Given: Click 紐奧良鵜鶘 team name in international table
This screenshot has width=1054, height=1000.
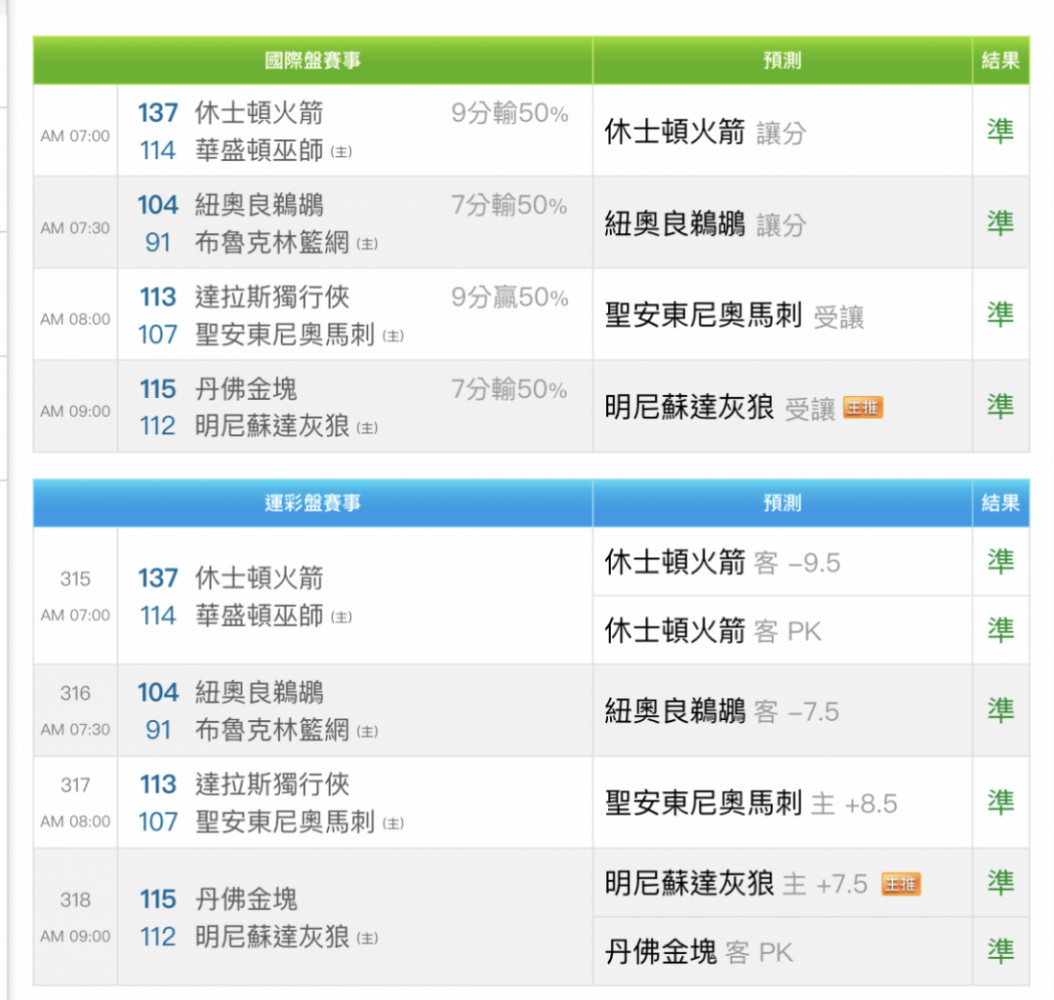Looking at the screenshot, I should (x=259, y=204).
